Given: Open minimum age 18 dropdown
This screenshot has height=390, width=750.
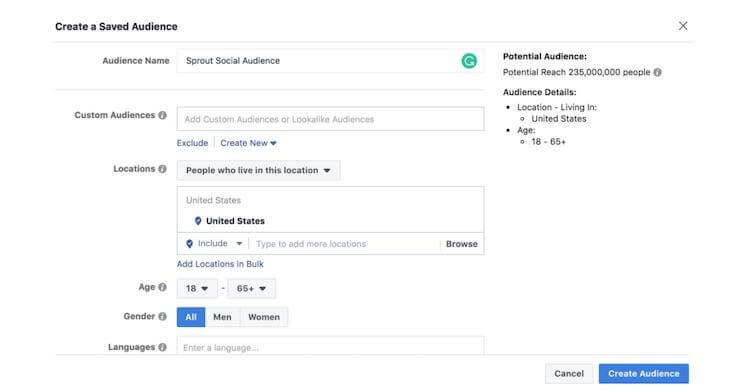Looking at the screenshot, I should (x=197, y=289).
